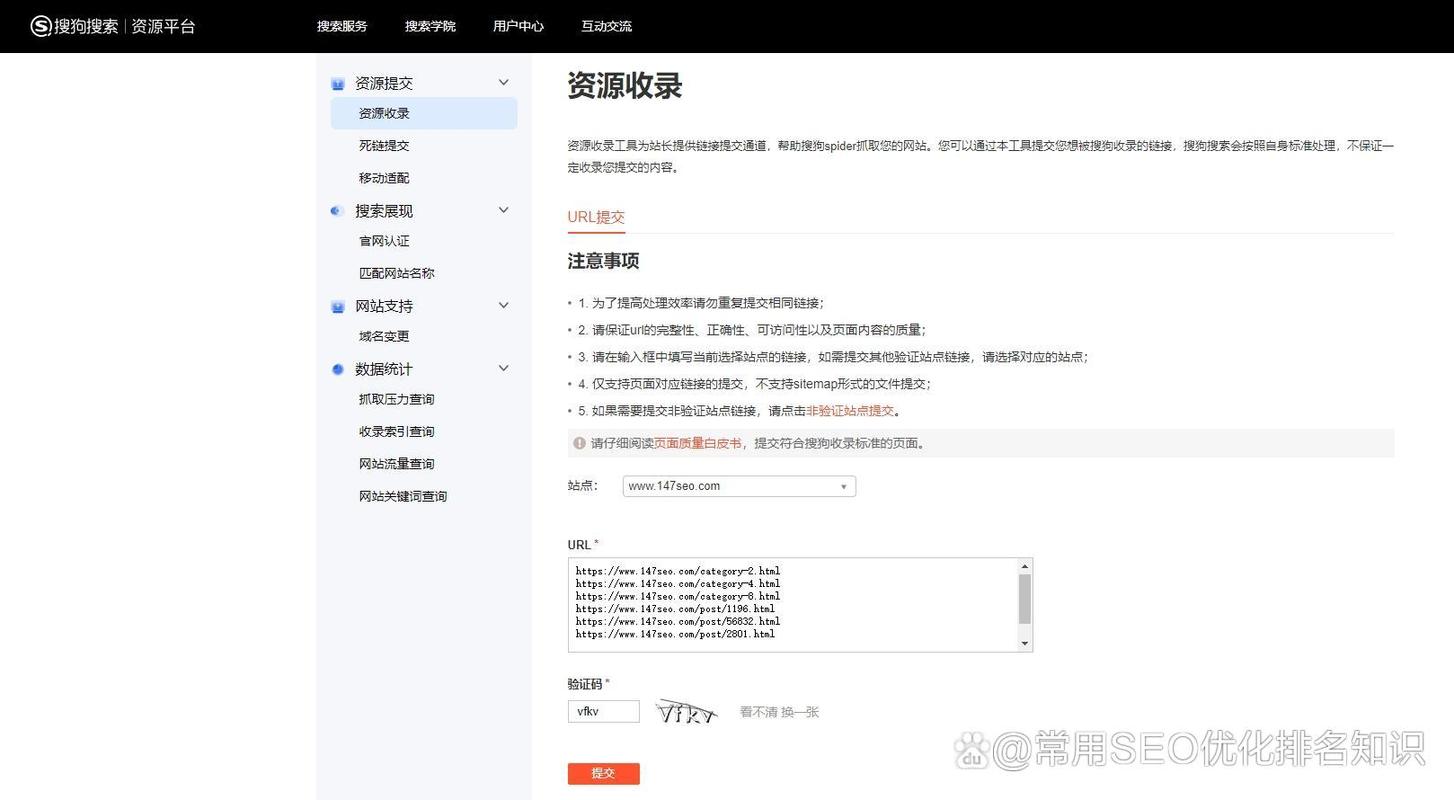Open 域名变更 in the sidebar

pos(384,336)
